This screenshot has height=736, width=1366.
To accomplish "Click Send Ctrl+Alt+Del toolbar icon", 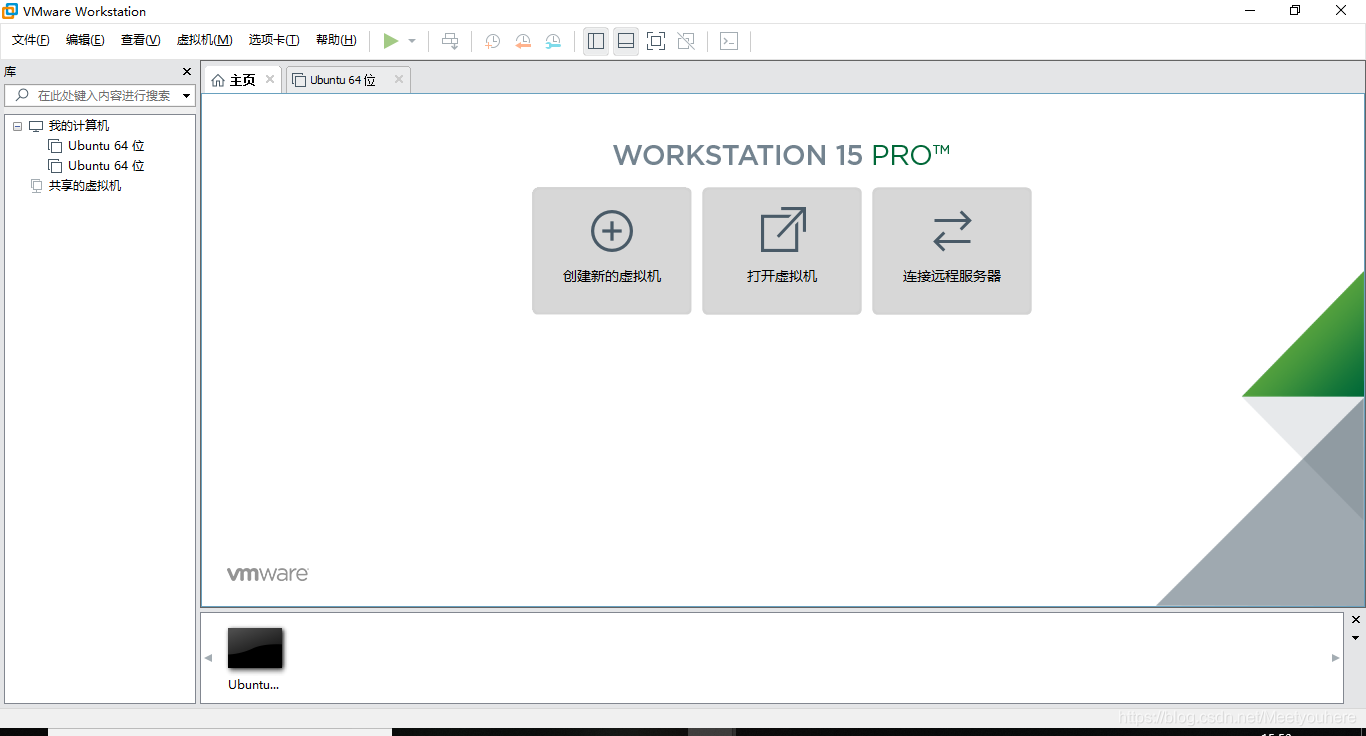I will click(x=450, y=41).
